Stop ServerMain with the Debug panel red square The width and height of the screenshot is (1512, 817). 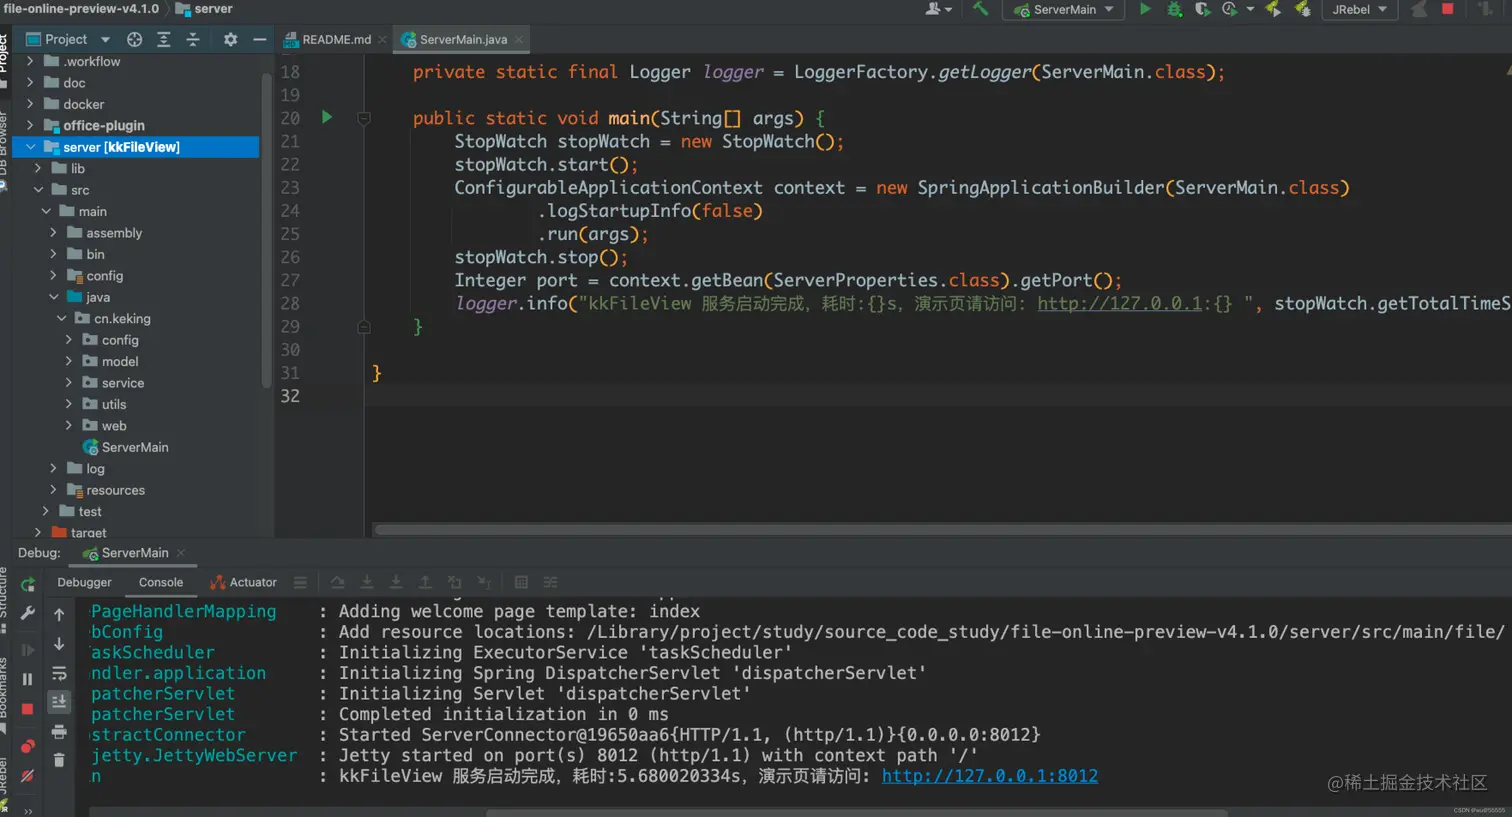[x=28, y=709]
